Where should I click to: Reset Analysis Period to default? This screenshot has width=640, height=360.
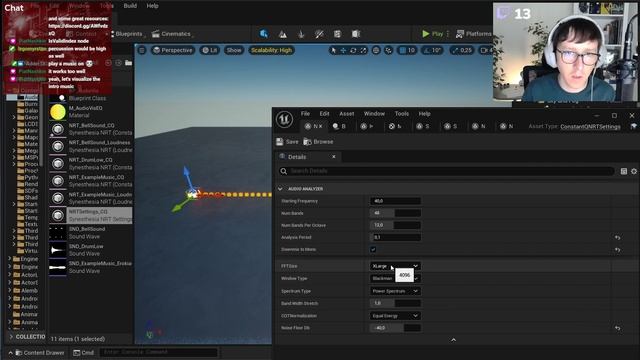[x=618, y=237]
